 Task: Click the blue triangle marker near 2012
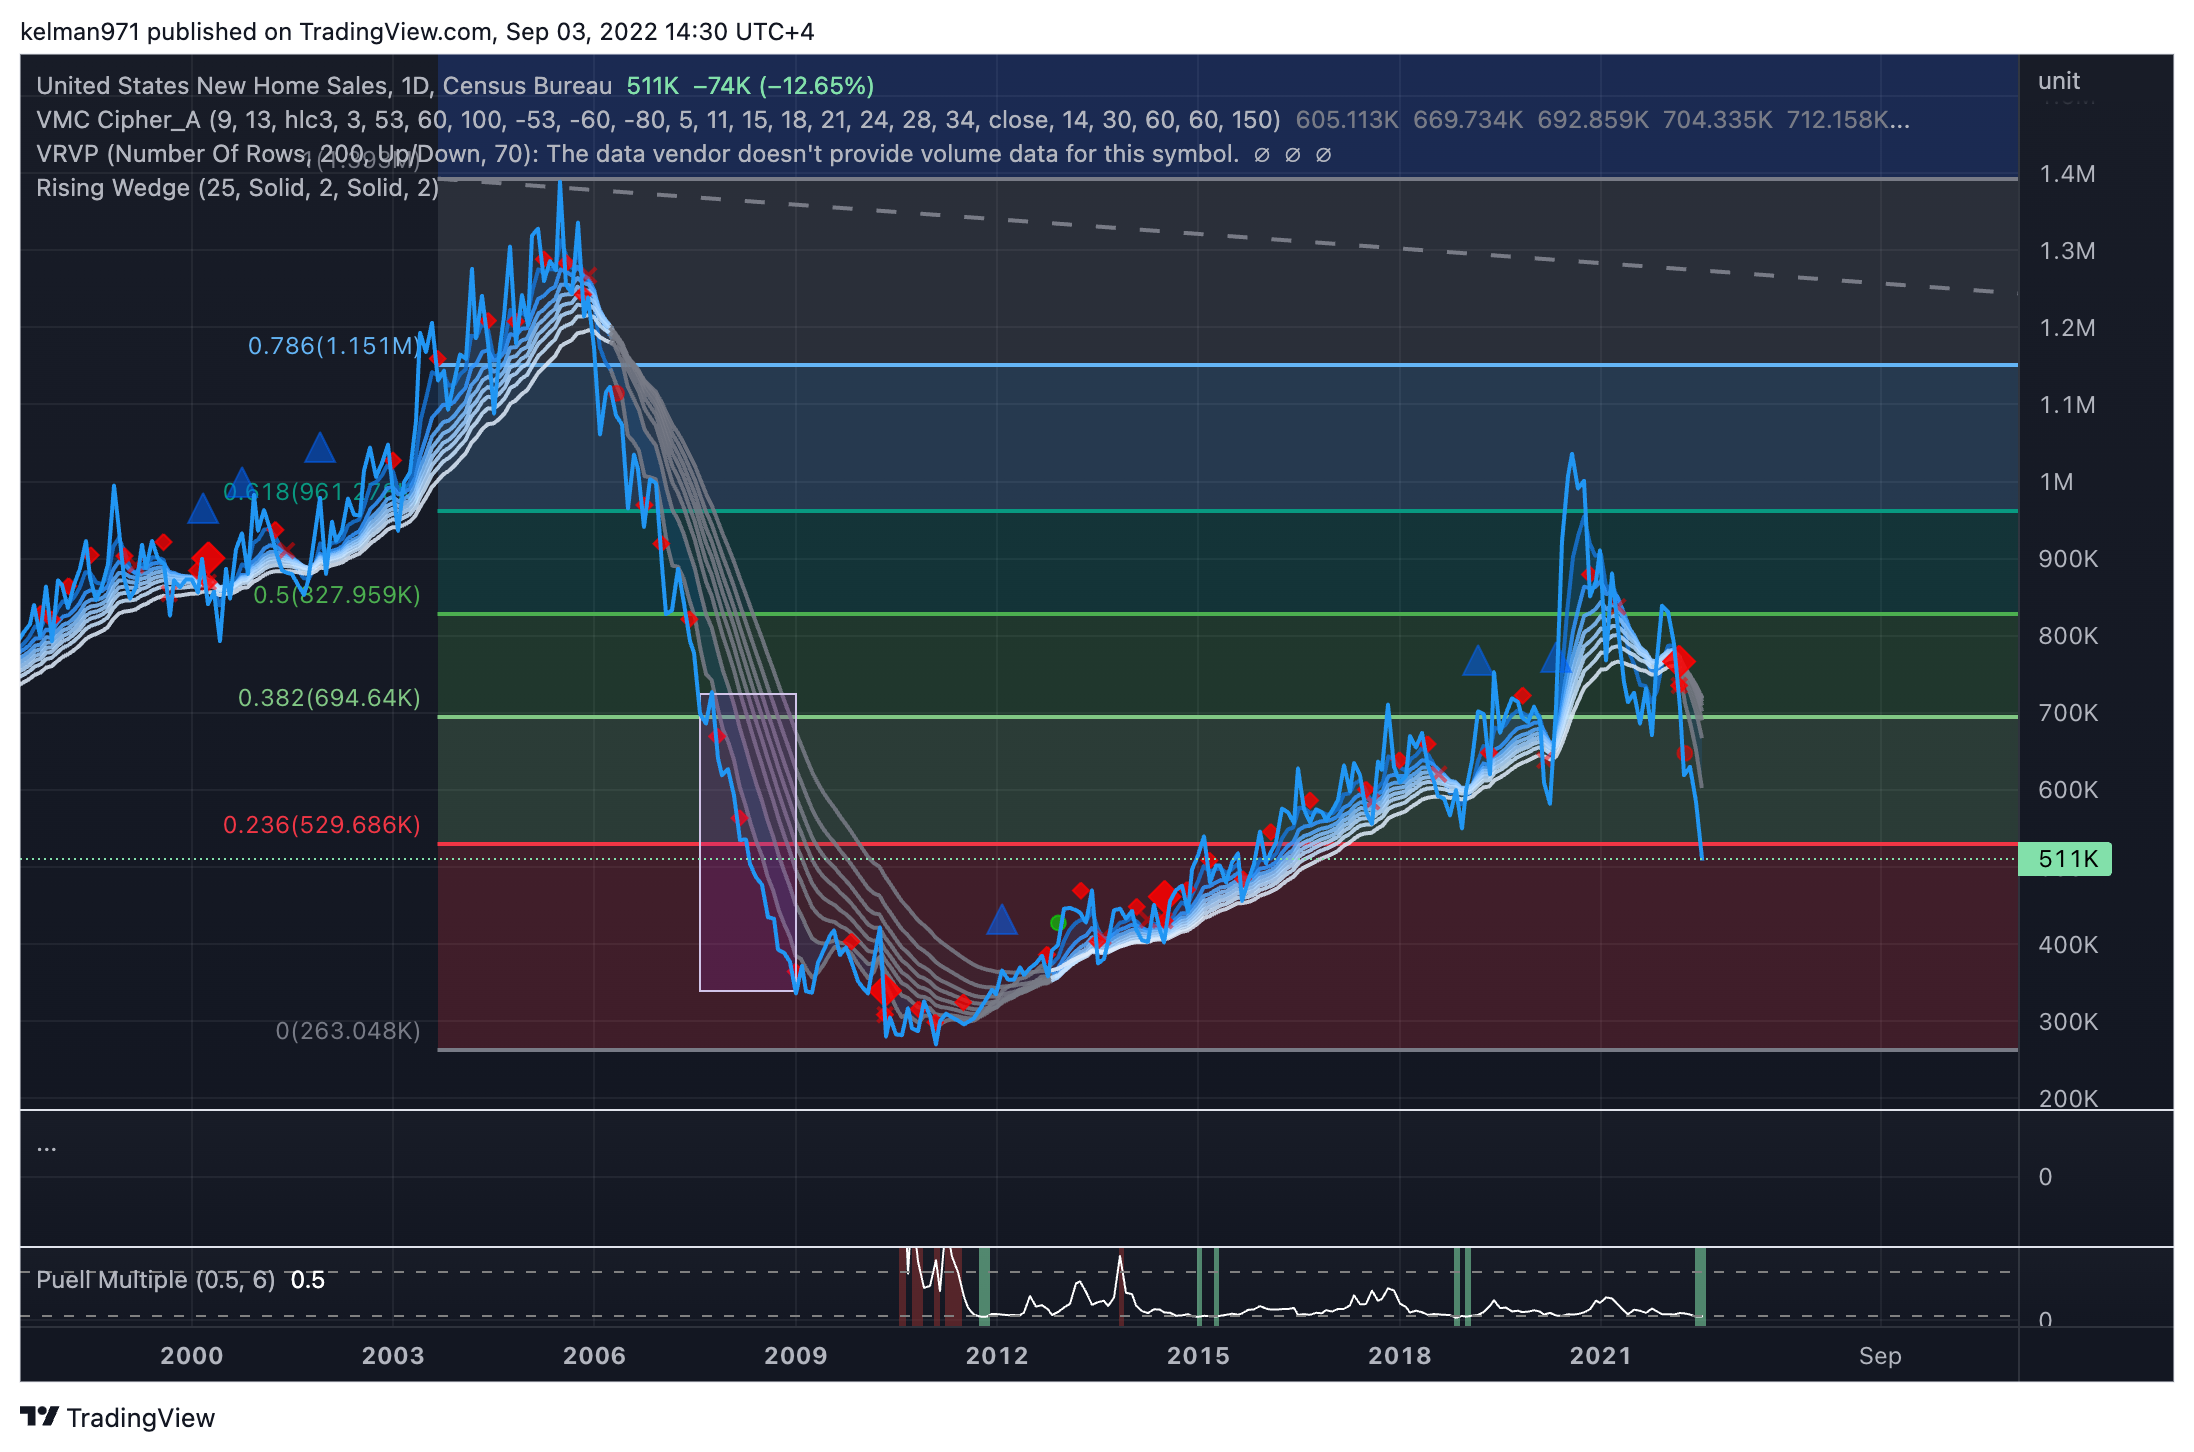point(1001,920)
